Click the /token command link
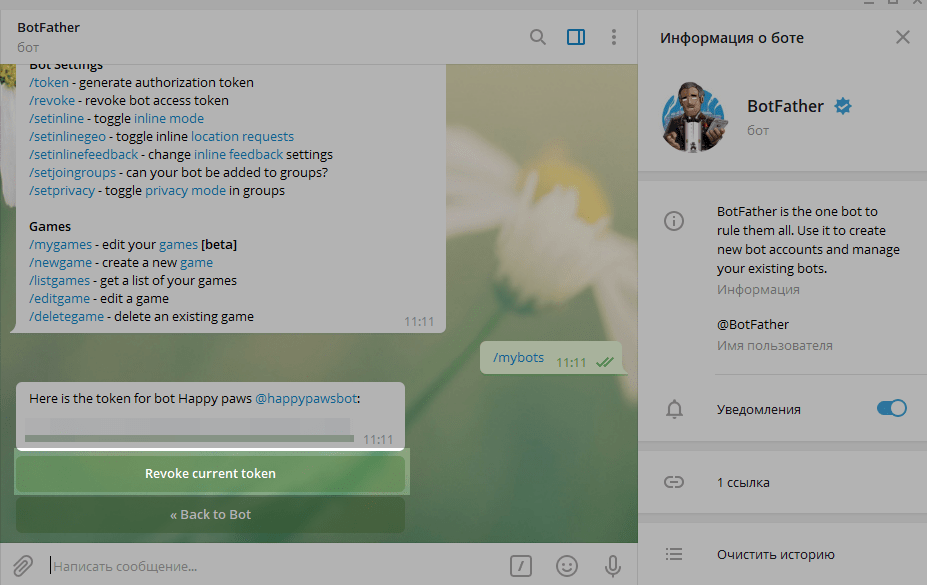The height and width of the screenshot is (585, 927). 49,83
